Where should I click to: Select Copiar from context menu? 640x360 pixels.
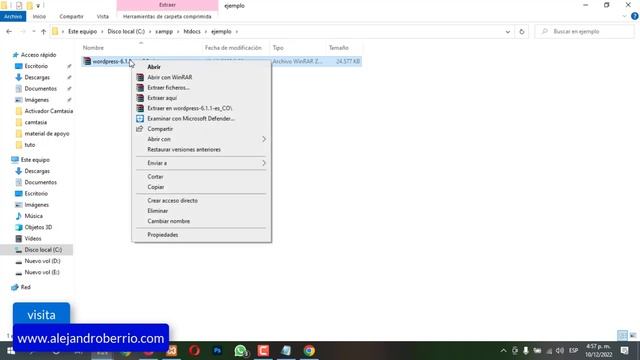[x=156, y=187]
